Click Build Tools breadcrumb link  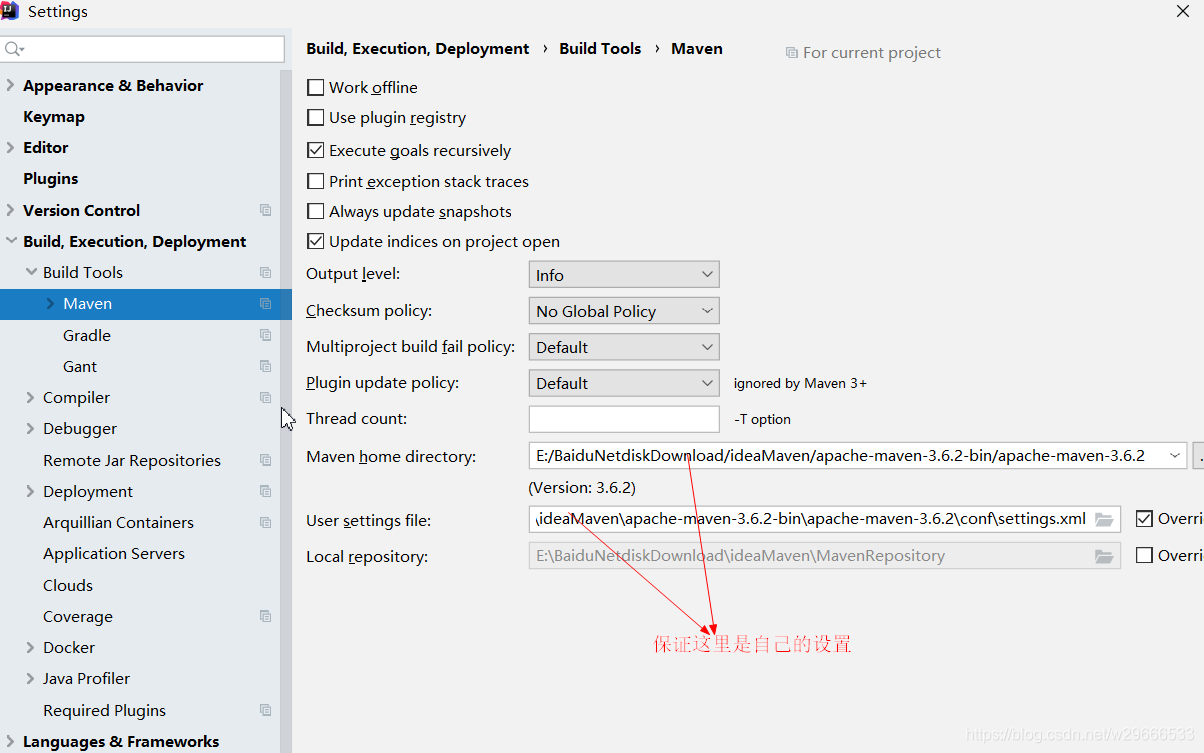click(x=600, y=48)
